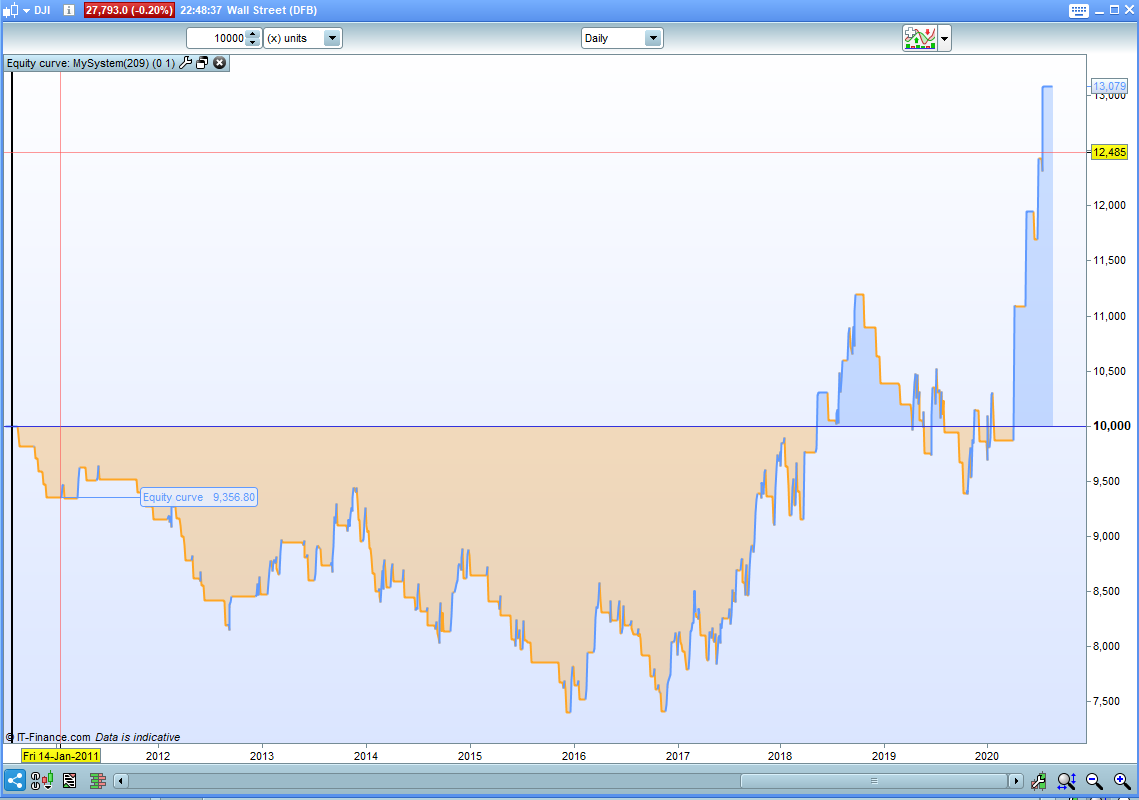Zoom in using the plus magnifier
Image resolution: width=1139 pixels, height=800 pixels.
pos(1122,781)
